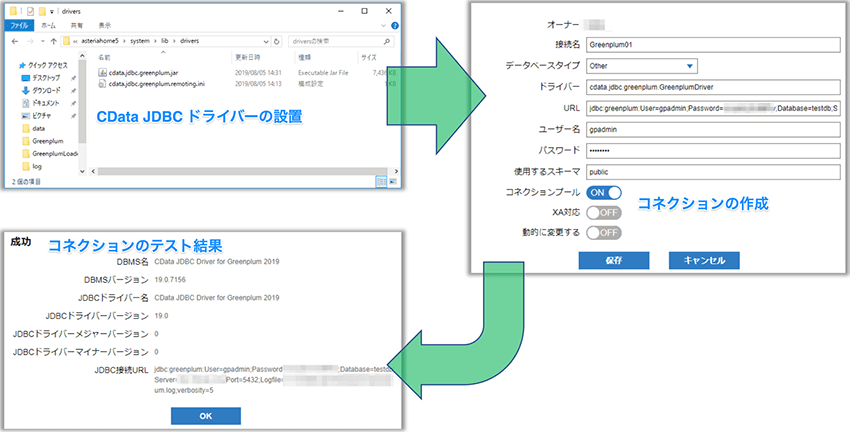Turn on the 動的に変更する switch
This screenshot has width=850, height=432.
click(603, 233)
